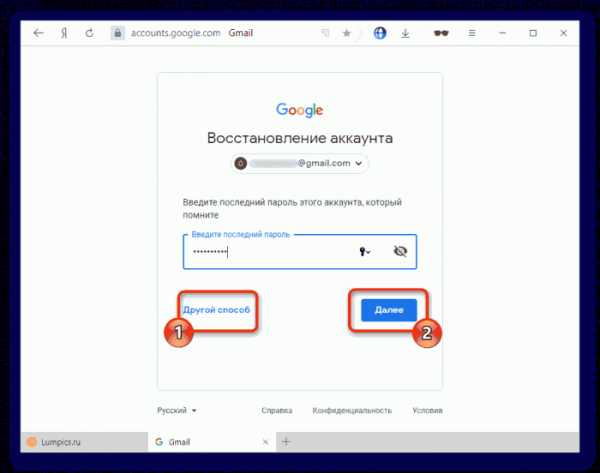The width and height of the screenshot is (600, 473).
Task: Open a new tab with plus button
Action: (286, 442)
